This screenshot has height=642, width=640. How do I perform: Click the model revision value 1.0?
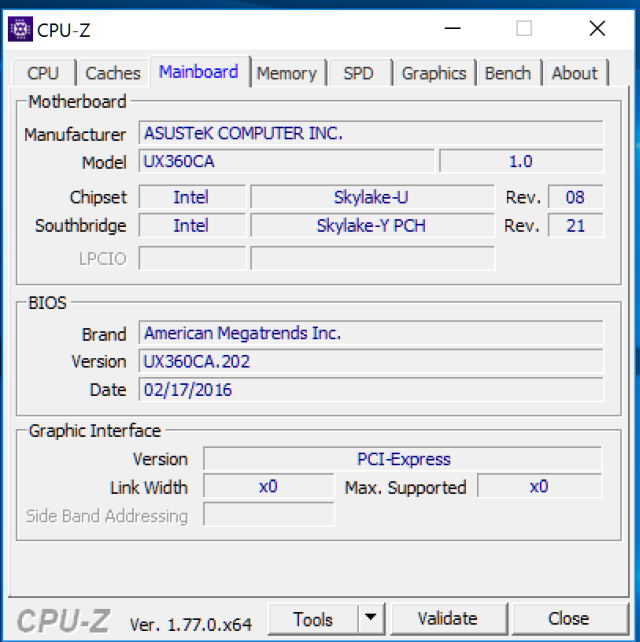point(521,161)
